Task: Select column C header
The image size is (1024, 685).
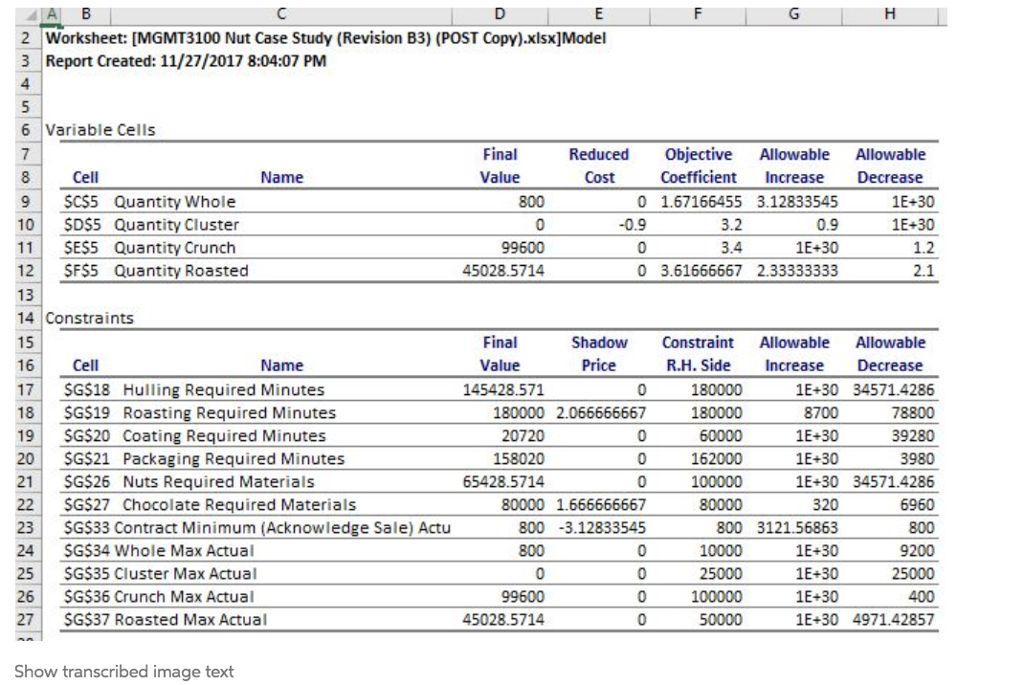Action: click(281, 15)
